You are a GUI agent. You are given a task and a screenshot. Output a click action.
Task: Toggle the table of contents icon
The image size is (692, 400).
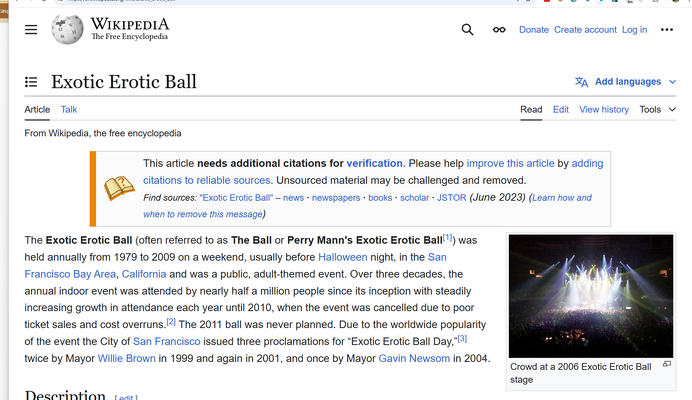pos(31,82)
